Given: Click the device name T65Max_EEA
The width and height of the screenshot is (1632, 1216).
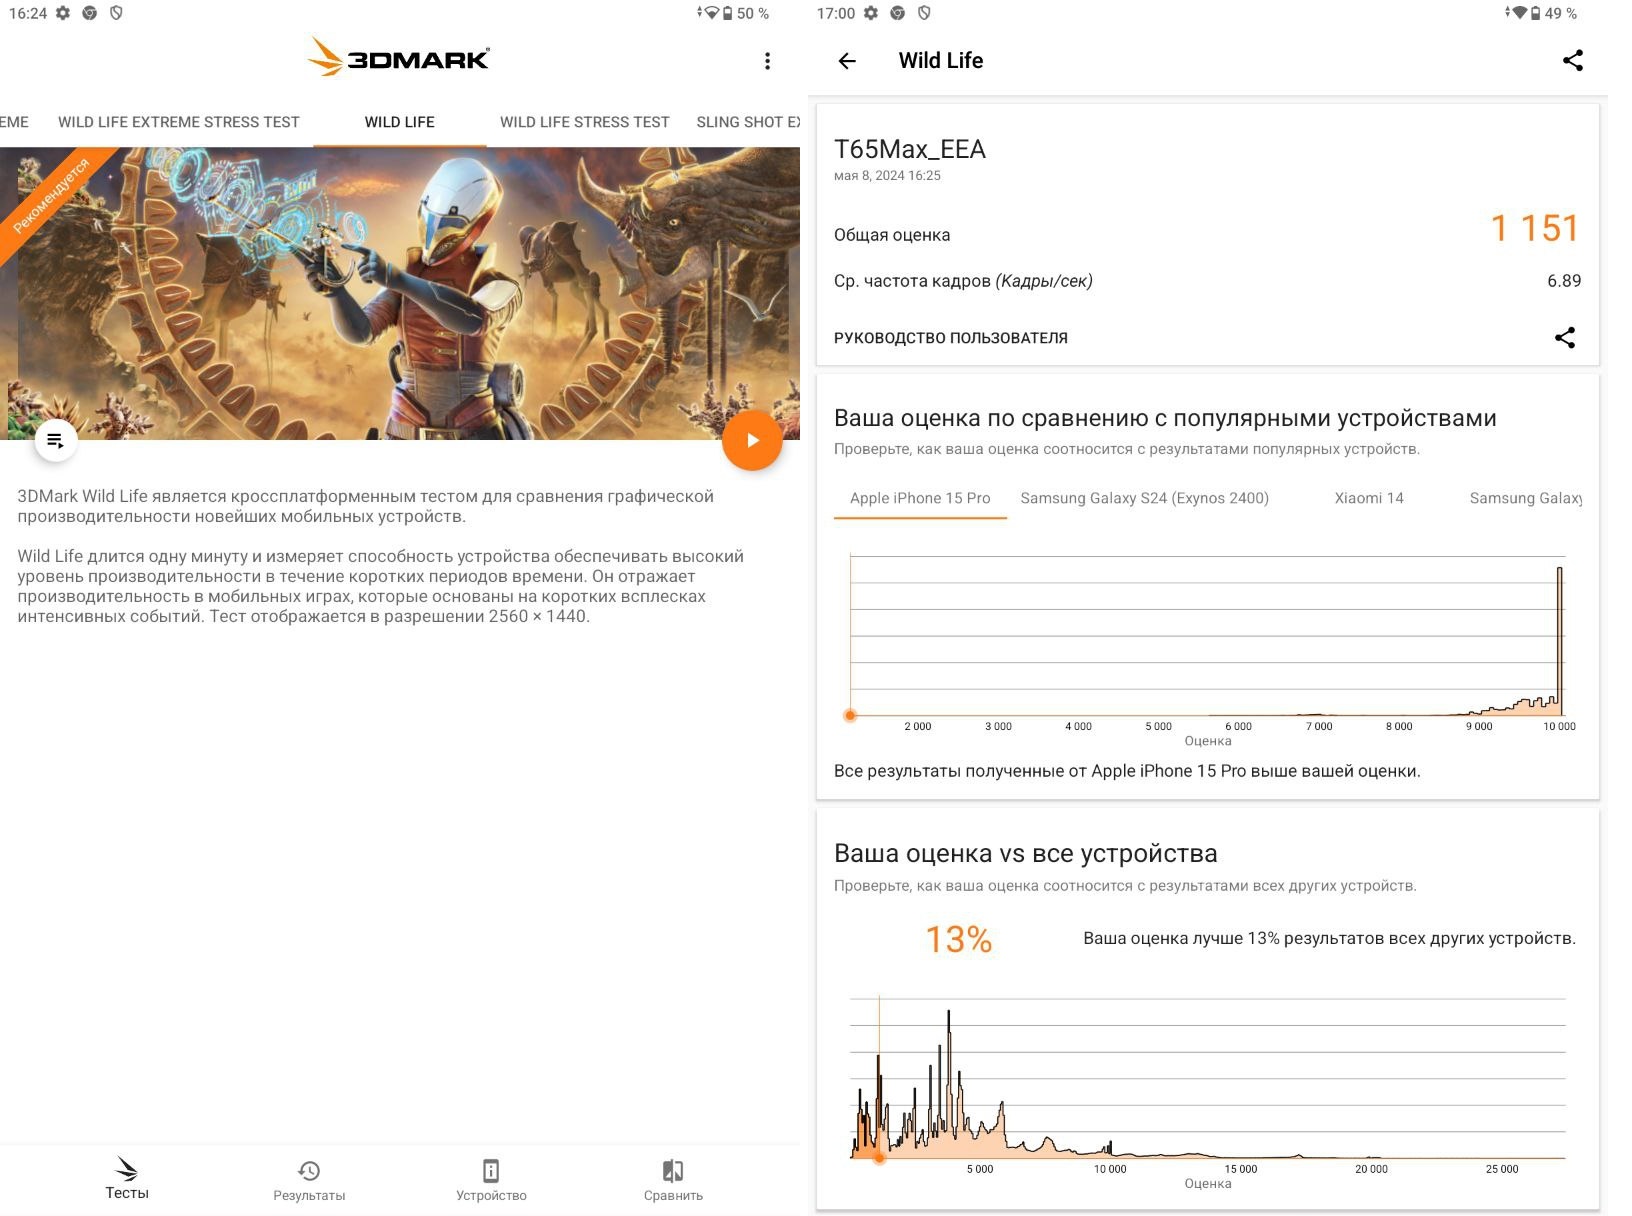Looking at the screenshot, I should click(910, 149).
